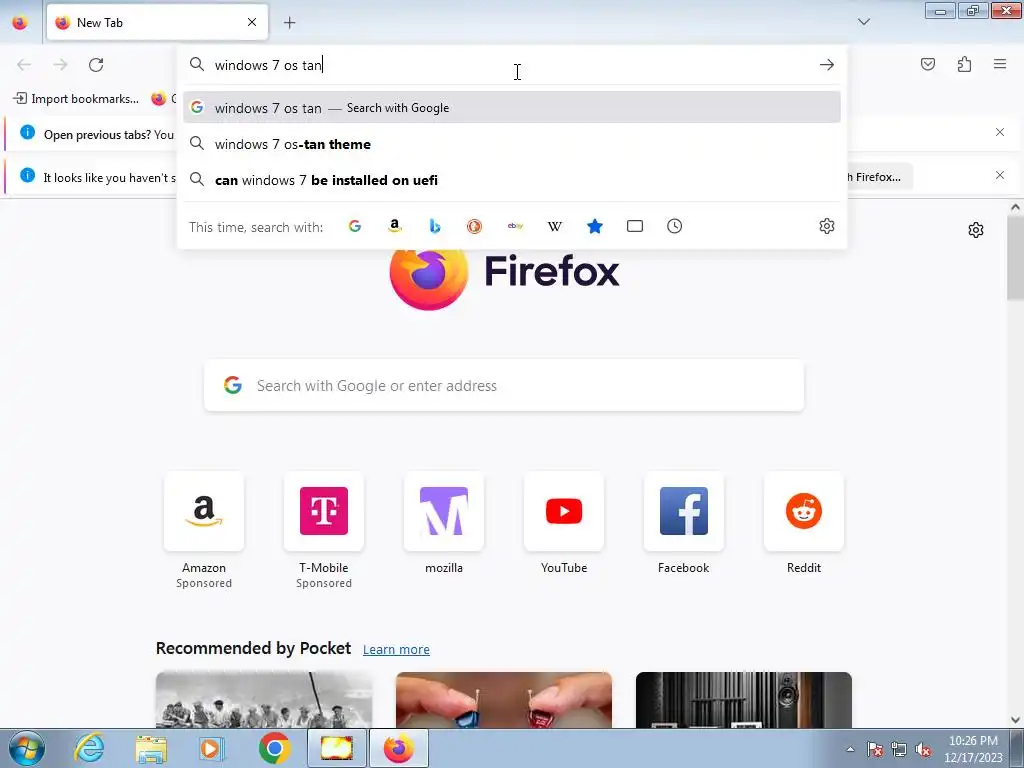Choose 'windows 7 os tan — Search with Google' suggestion

(x=511, y=108)
